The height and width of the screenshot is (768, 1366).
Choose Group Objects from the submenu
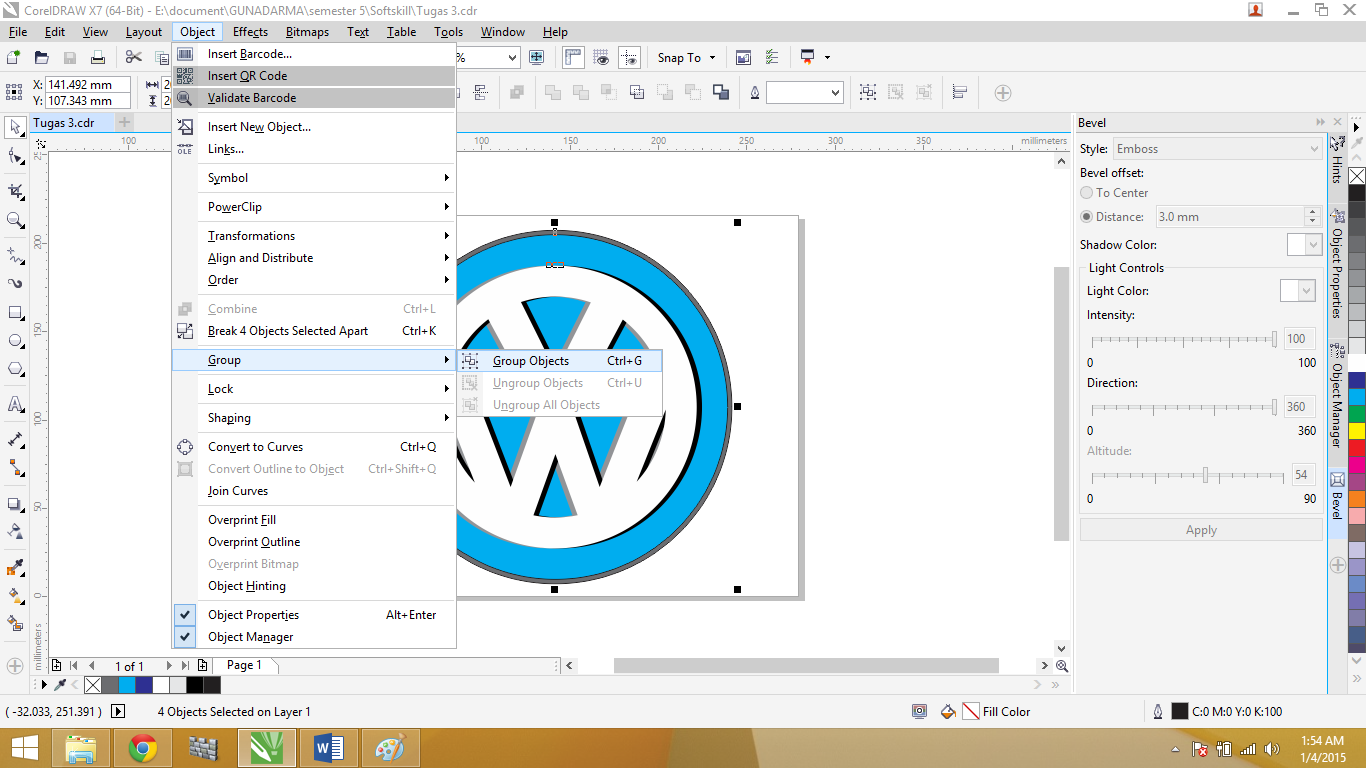[531, 361]
